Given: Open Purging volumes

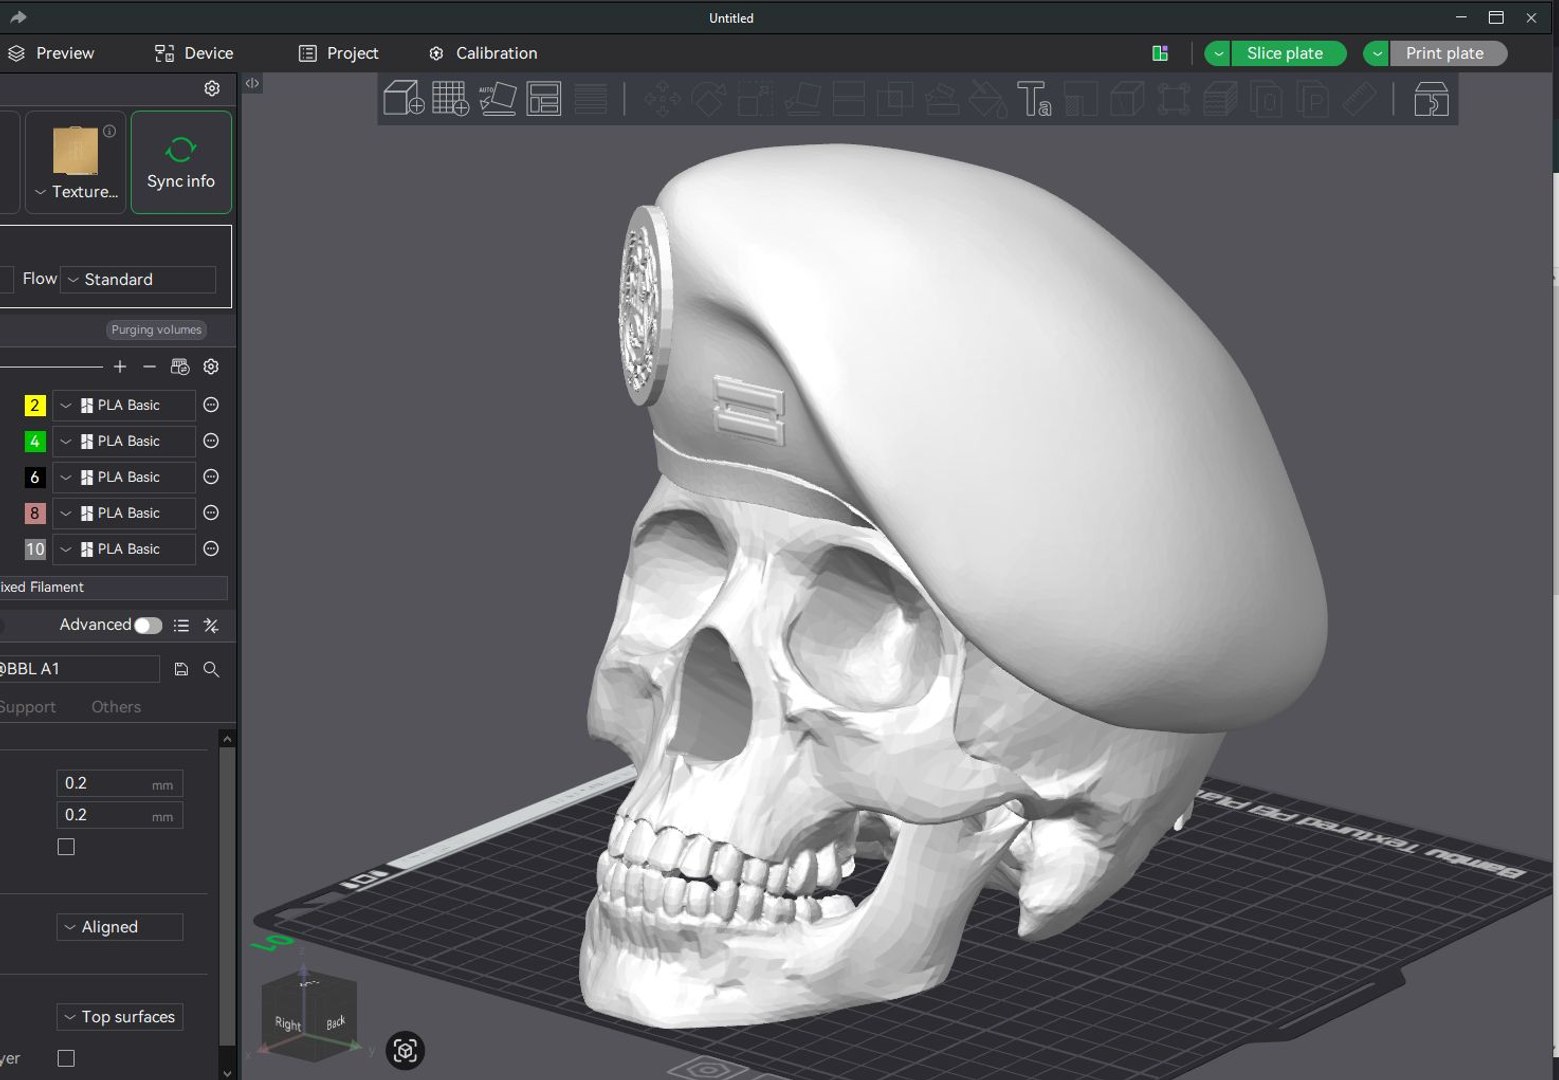Looking at the screenshot, I should (156, 330).
